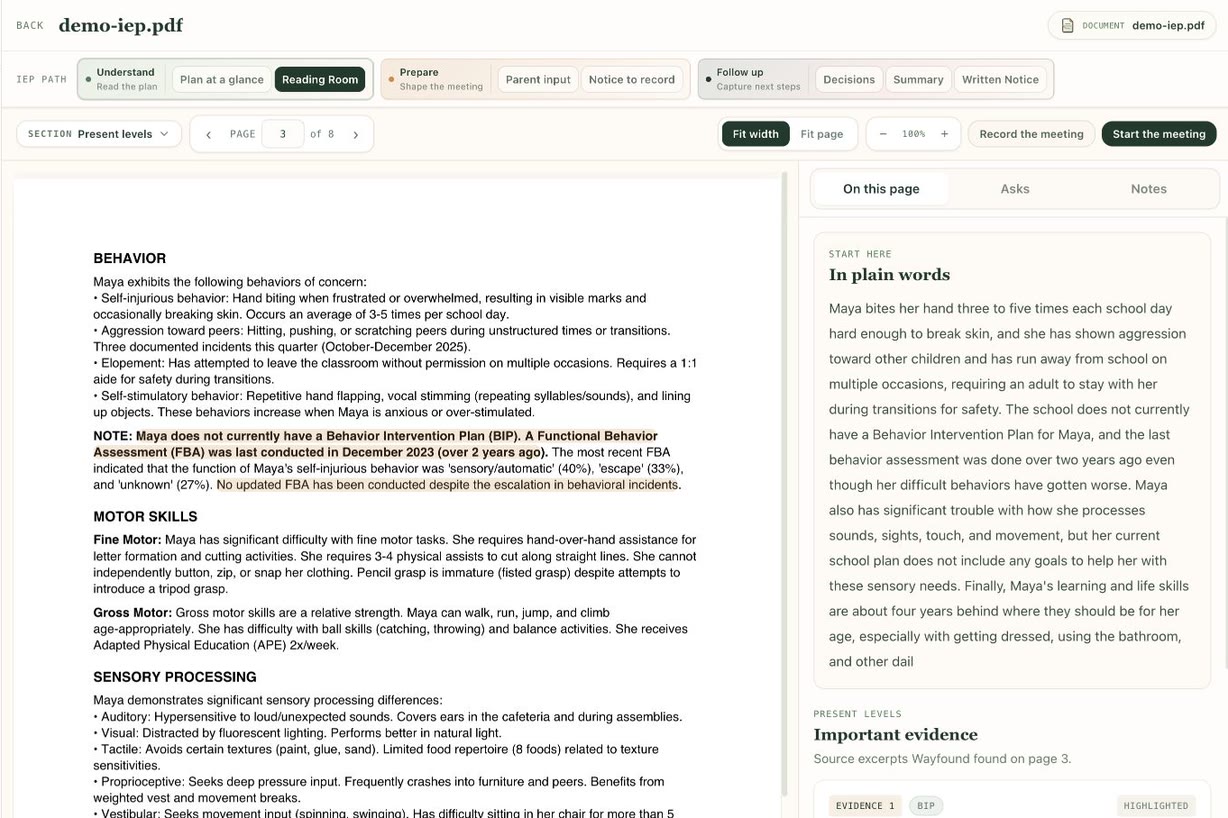Open the Decisions step

pyautogui.click(x=849, y=80)
